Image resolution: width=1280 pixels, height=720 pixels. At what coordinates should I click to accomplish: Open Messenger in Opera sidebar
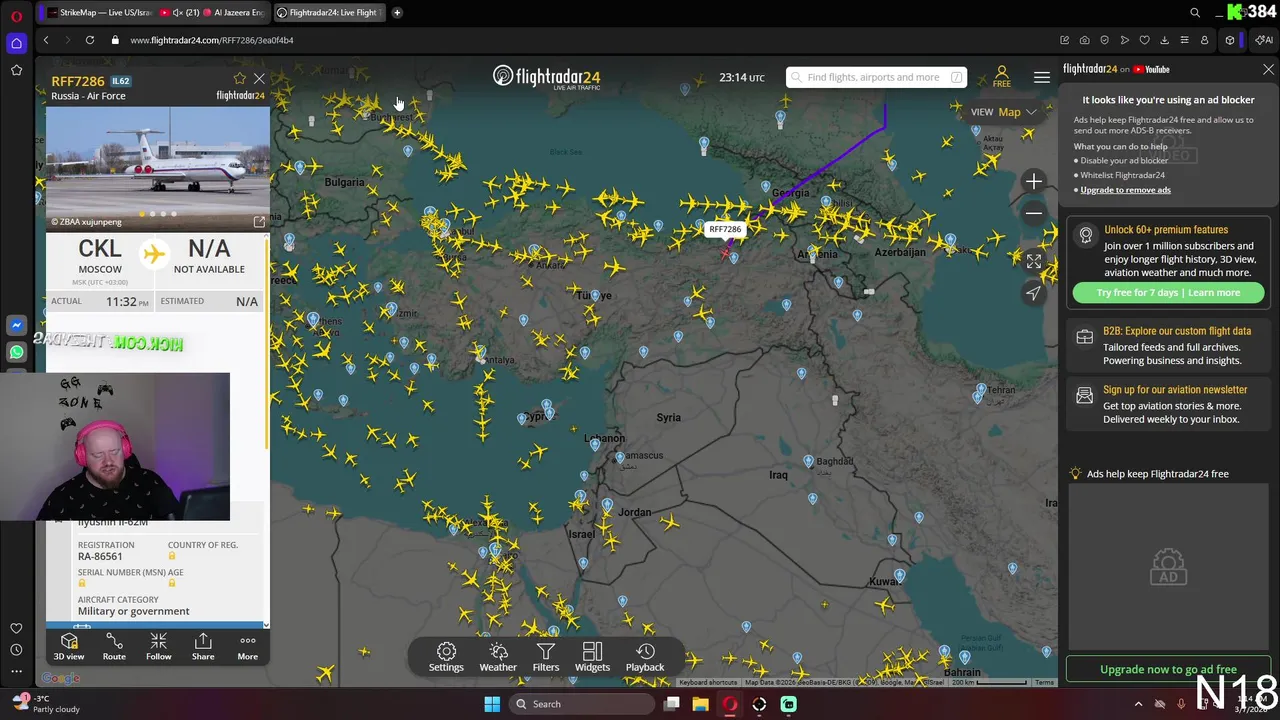click(16, 325)
